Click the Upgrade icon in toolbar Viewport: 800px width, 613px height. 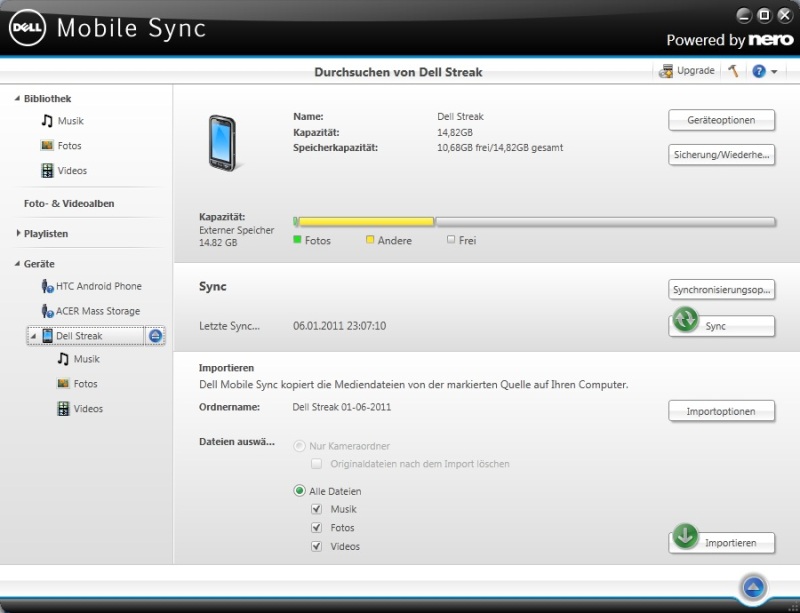(667, 71)
